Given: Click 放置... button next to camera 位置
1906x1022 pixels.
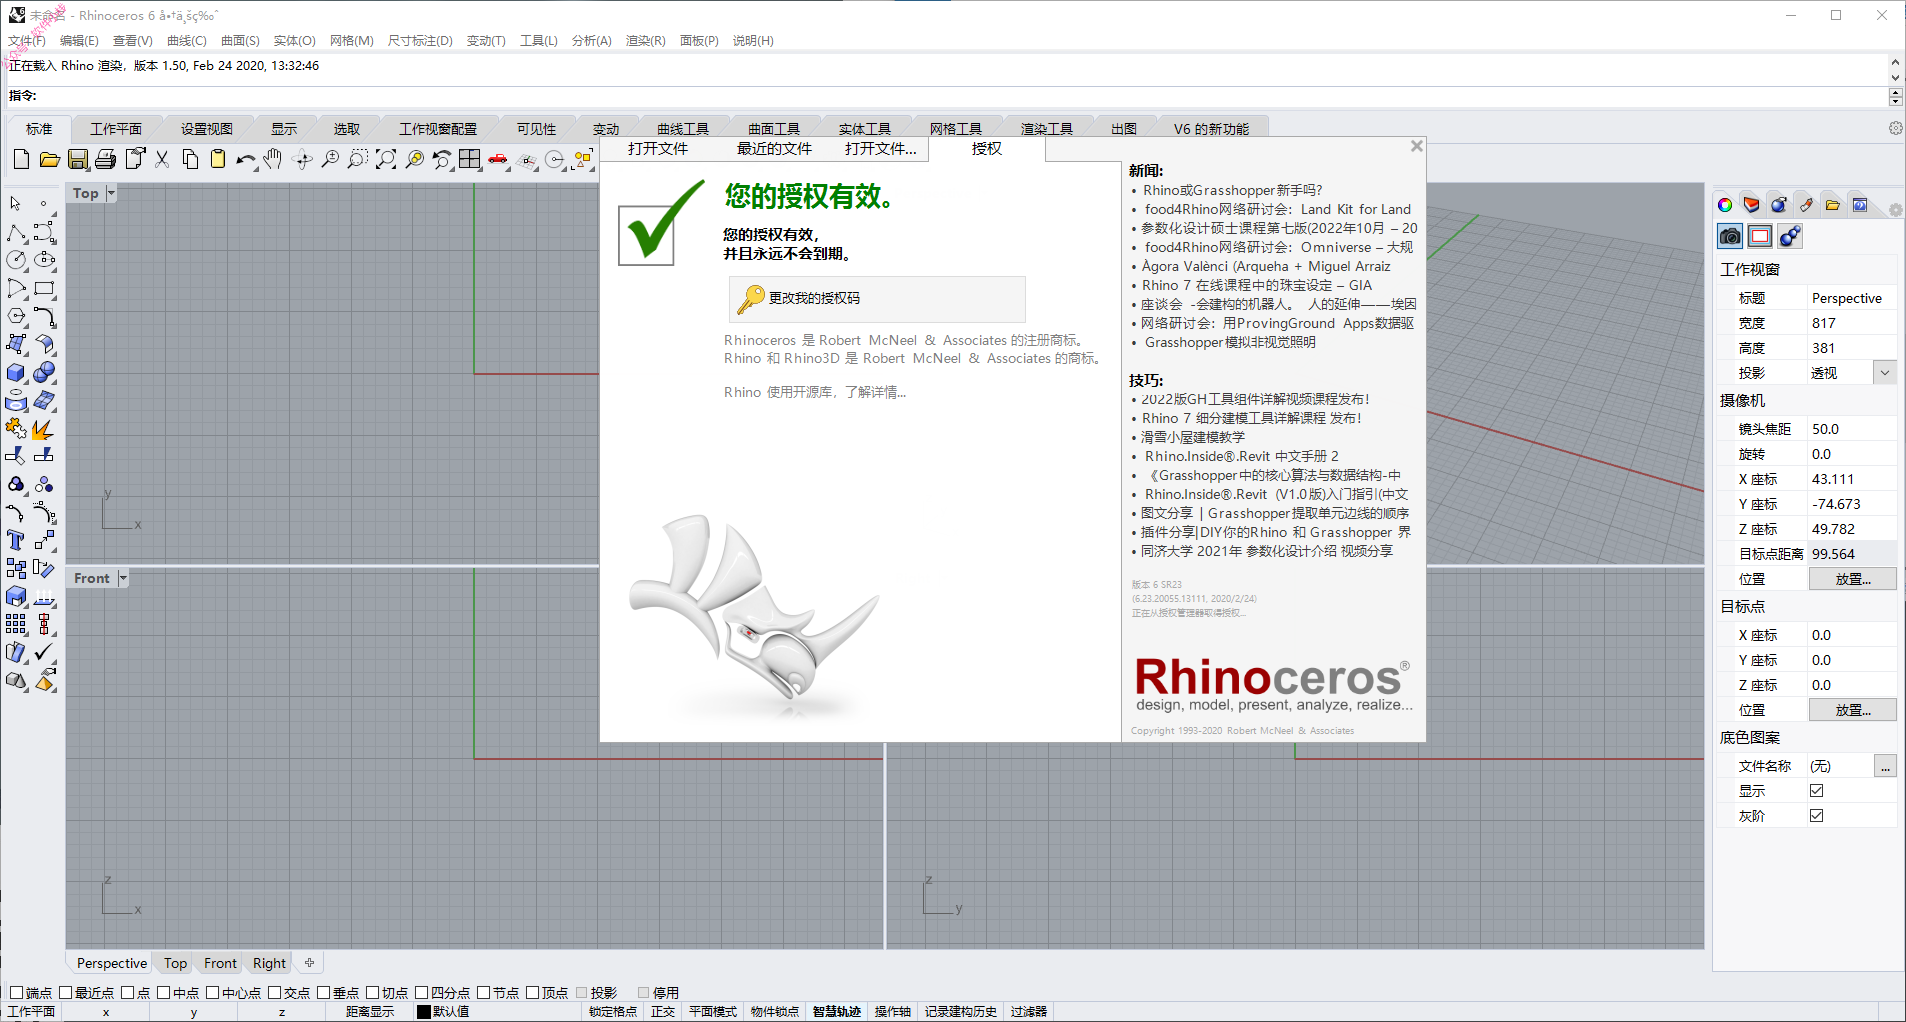Looking at the screenshot, I should (1853, 579).
